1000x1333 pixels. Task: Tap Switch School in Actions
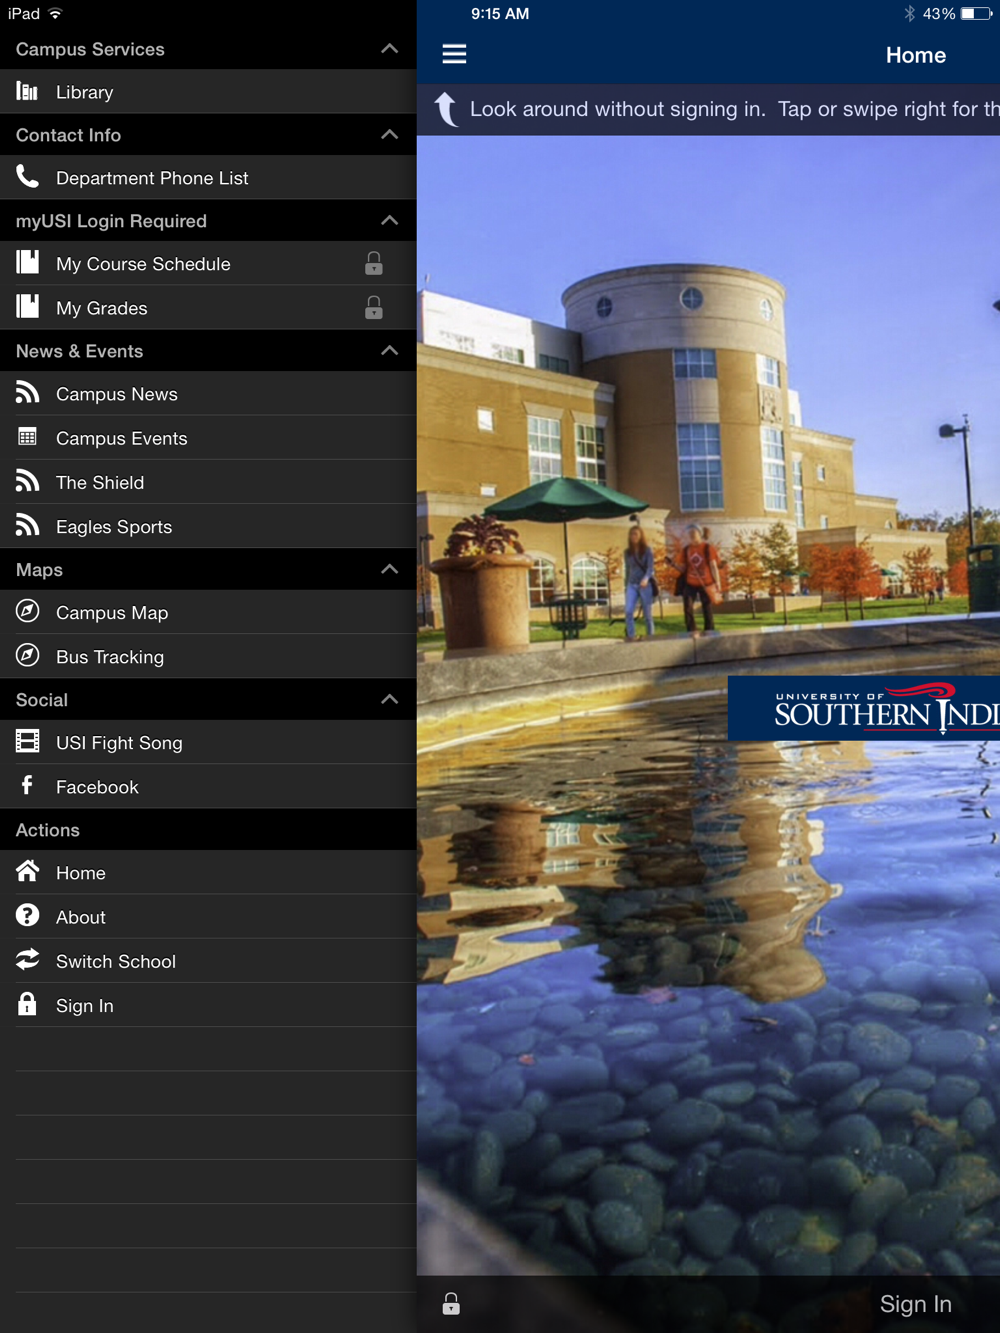(116, 961)
